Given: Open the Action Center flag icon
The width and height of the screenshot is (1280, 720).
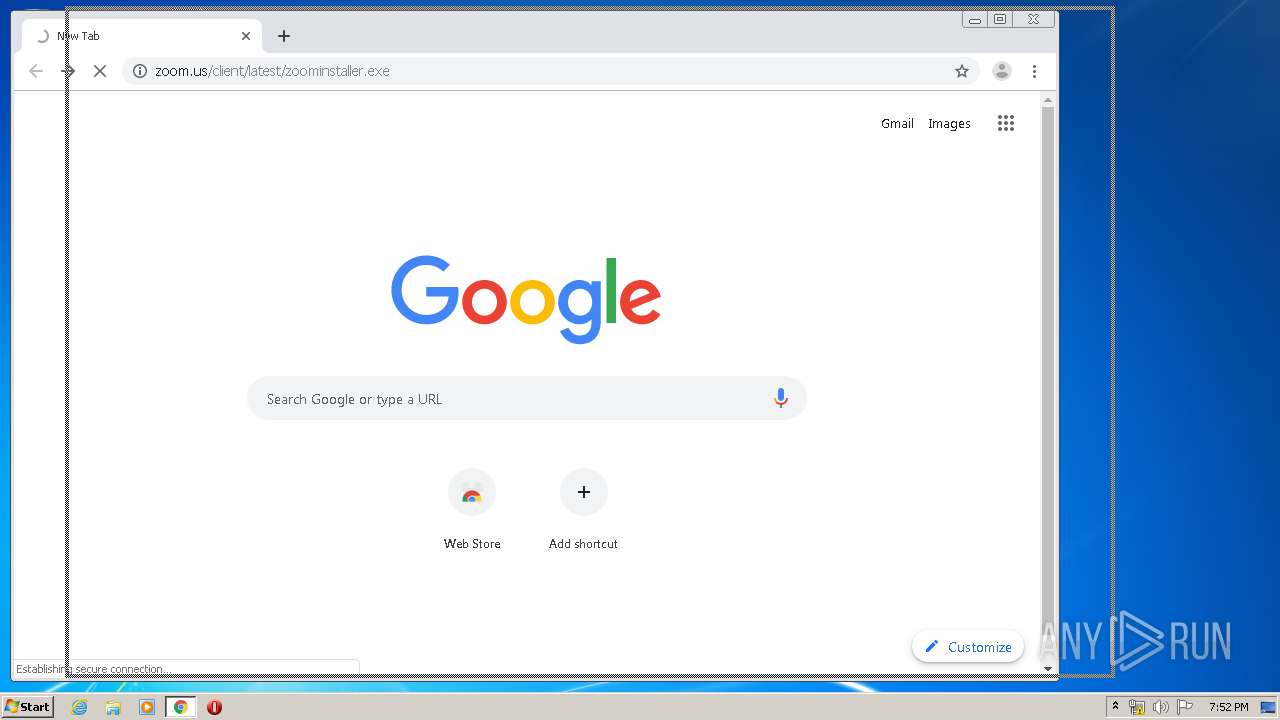Looking at the screenshot, I should coord(1185,707).
